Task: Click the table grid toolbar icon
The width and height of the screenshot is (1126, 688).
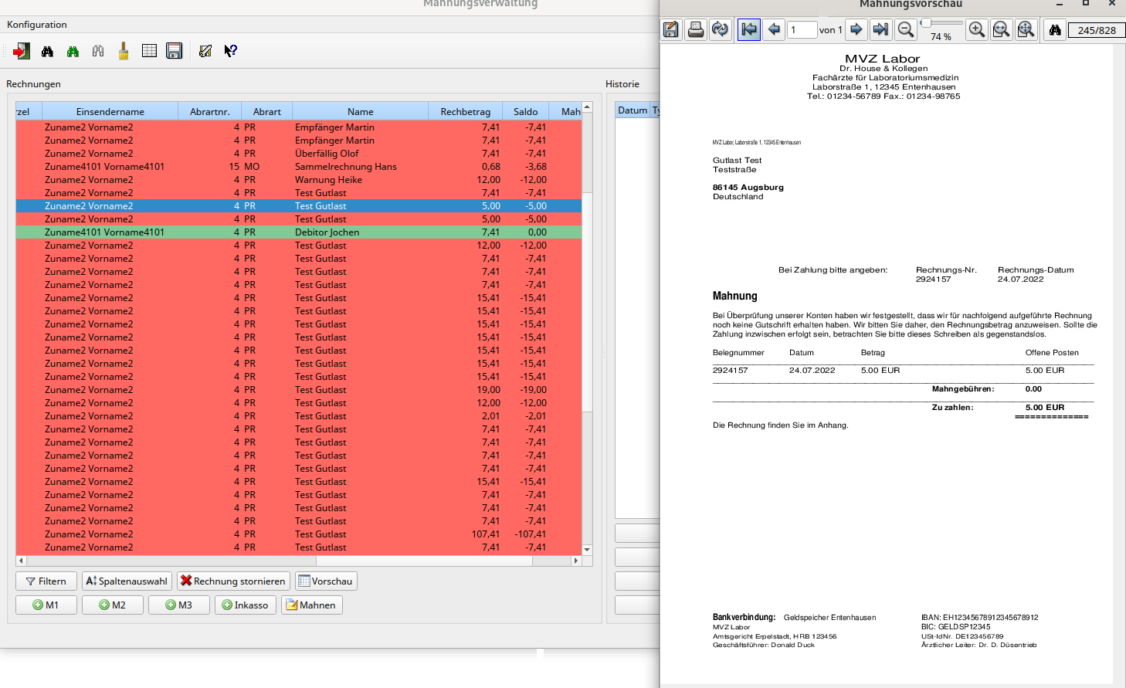Action: [x=149, y=51]
